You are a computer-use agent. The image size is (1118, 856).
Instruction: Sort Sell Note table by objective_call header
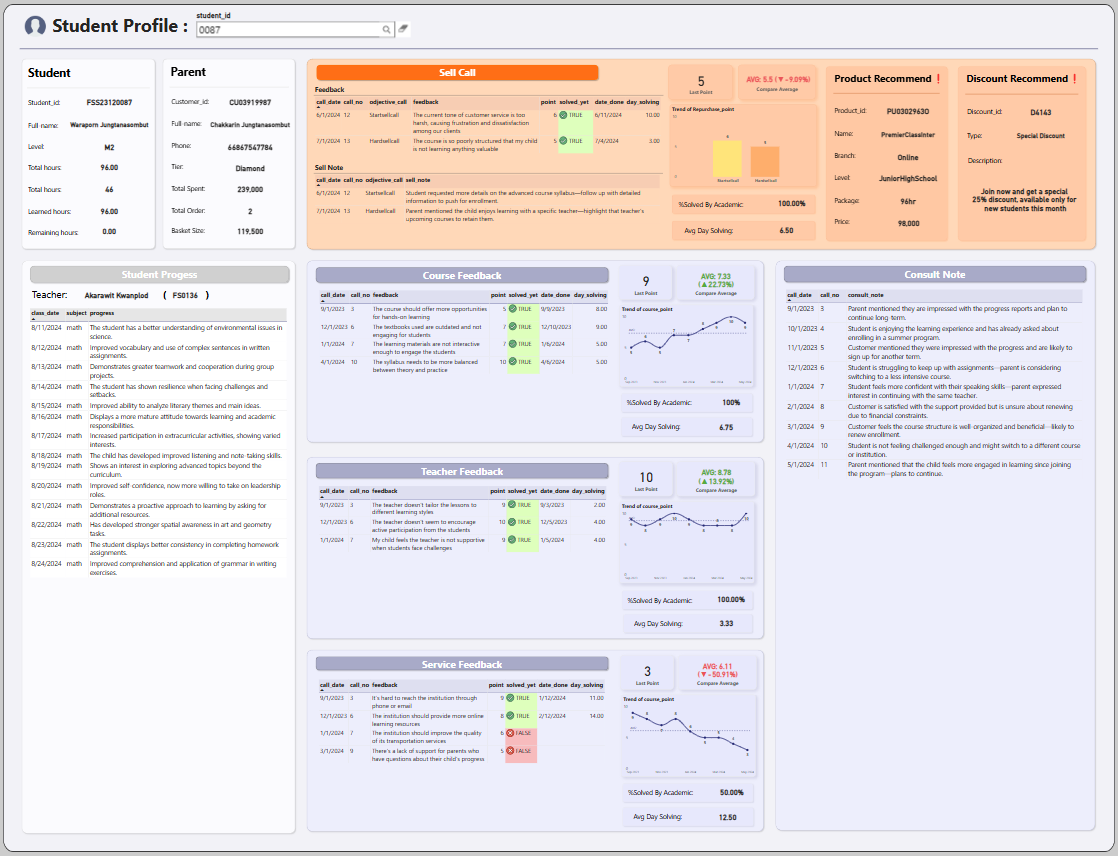[384, 180]
